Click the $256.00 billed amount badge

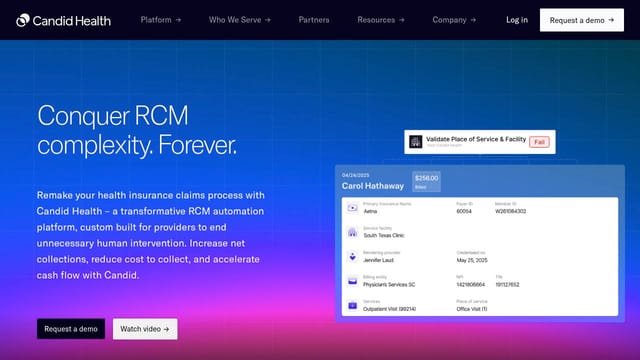click(x=426, y=182)
